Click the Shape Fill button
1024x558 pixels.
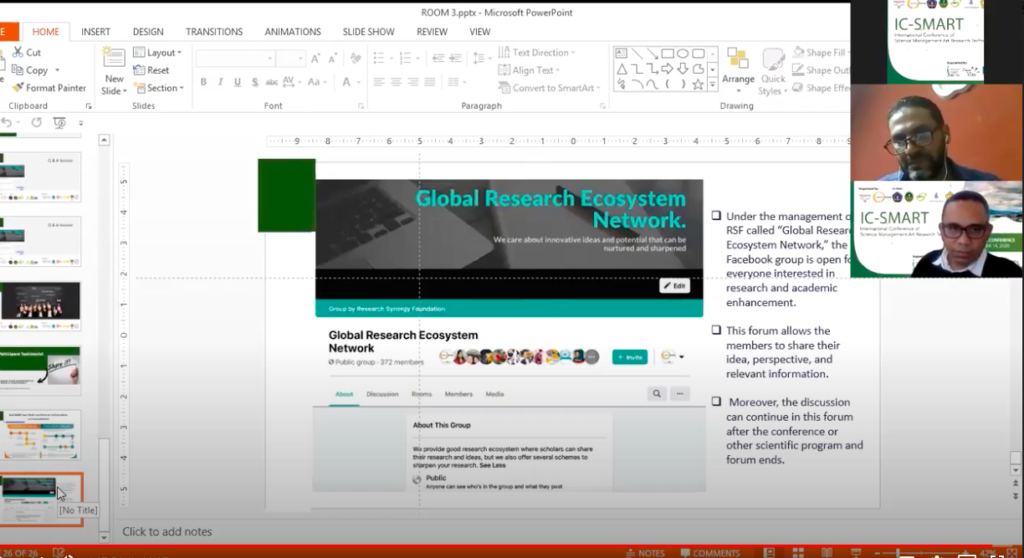tap(820, 52)
